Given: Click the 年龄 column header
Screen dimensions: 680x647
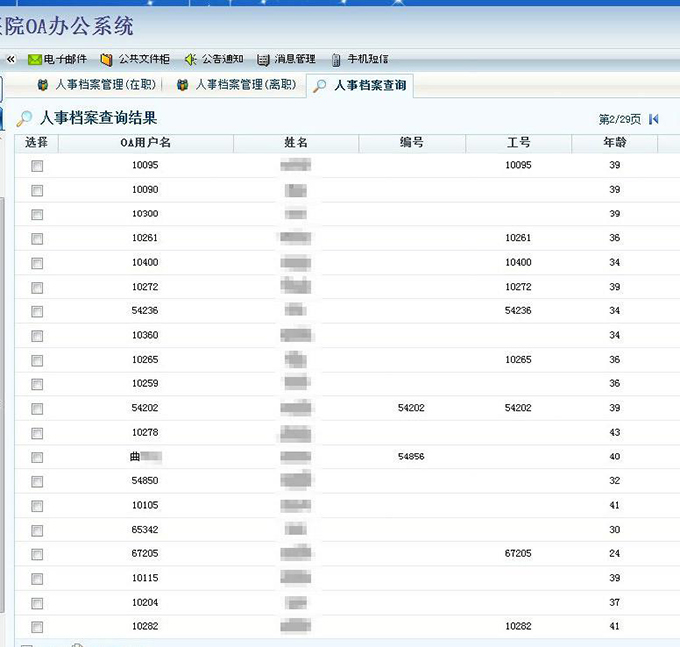Looking at the screenshot, I should point(615,143).
